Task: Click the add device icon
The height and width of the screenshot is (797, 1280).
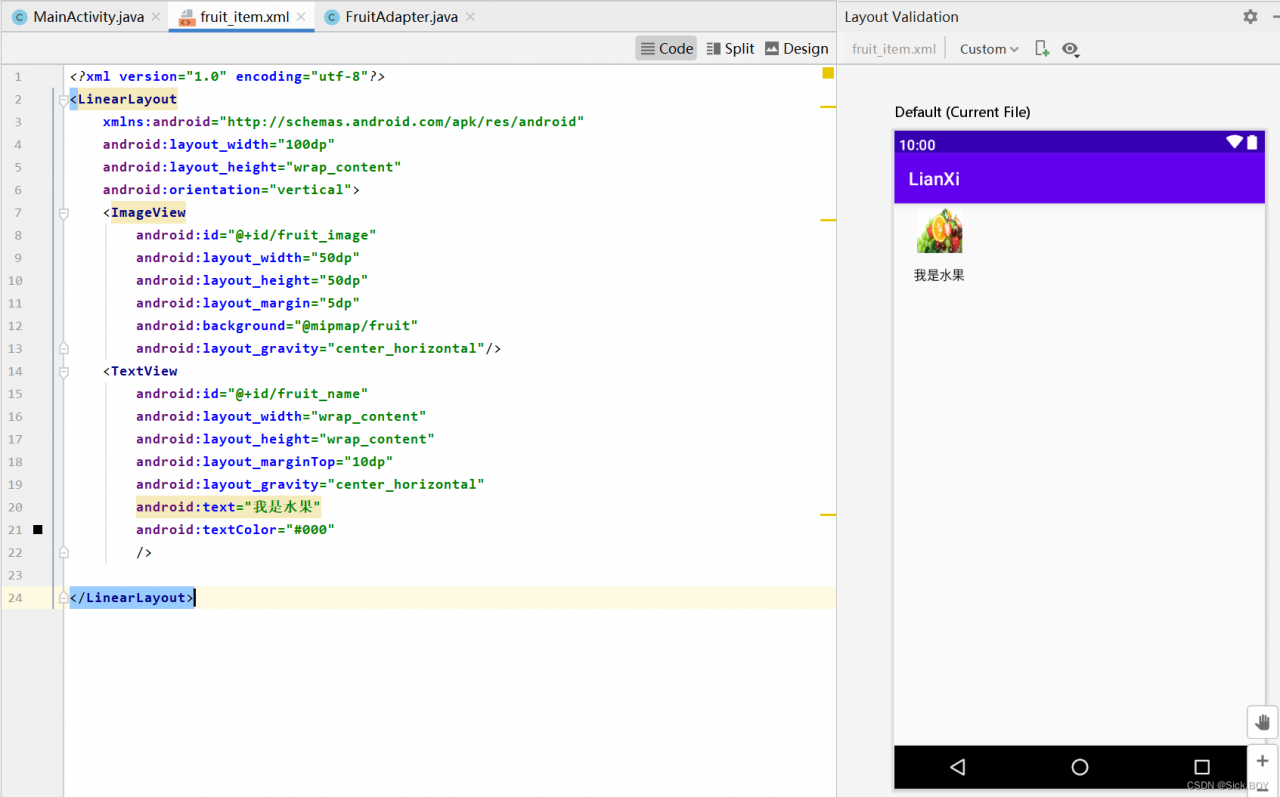Action: (x=1042, y=49)
